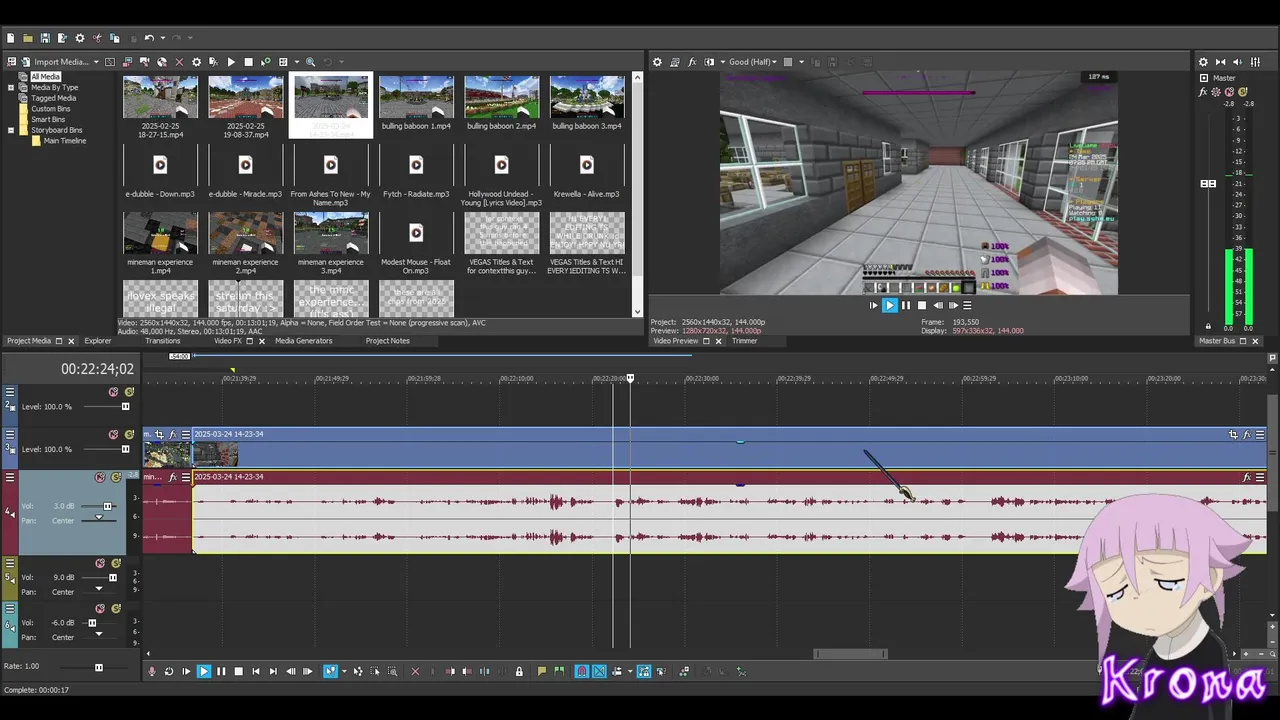1280x720 pixels.
Task: Toggle loop playback in the transport bar
Action: (169, 671)
